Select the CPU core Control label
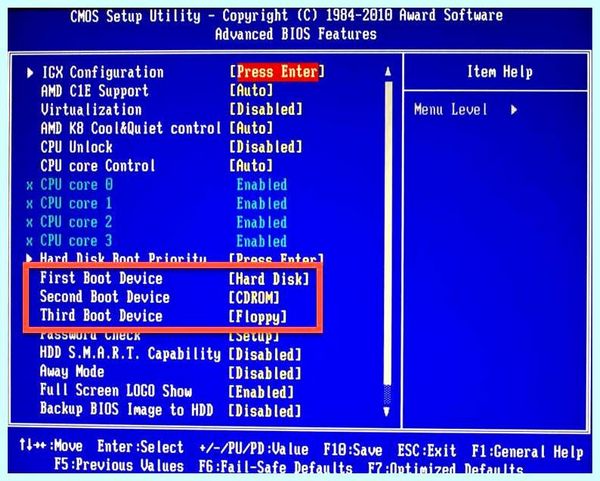The width and height of the screenshot is (600, 481). [x=98, y=166]
